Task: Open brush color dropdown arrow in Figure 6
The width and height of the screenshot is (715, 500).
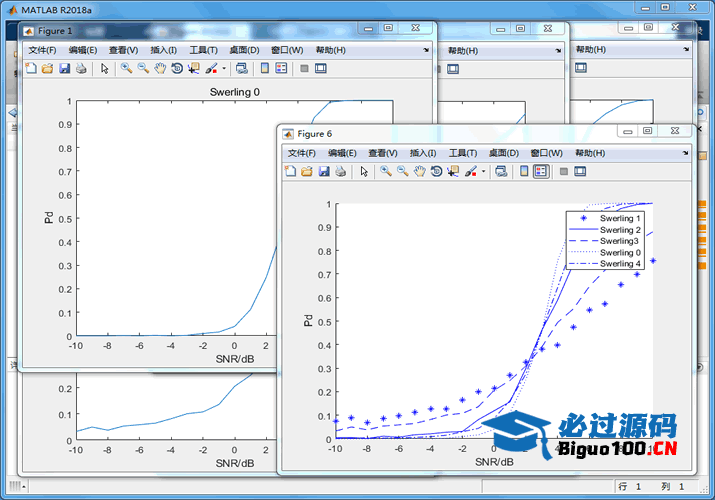Action: (483, 171)
